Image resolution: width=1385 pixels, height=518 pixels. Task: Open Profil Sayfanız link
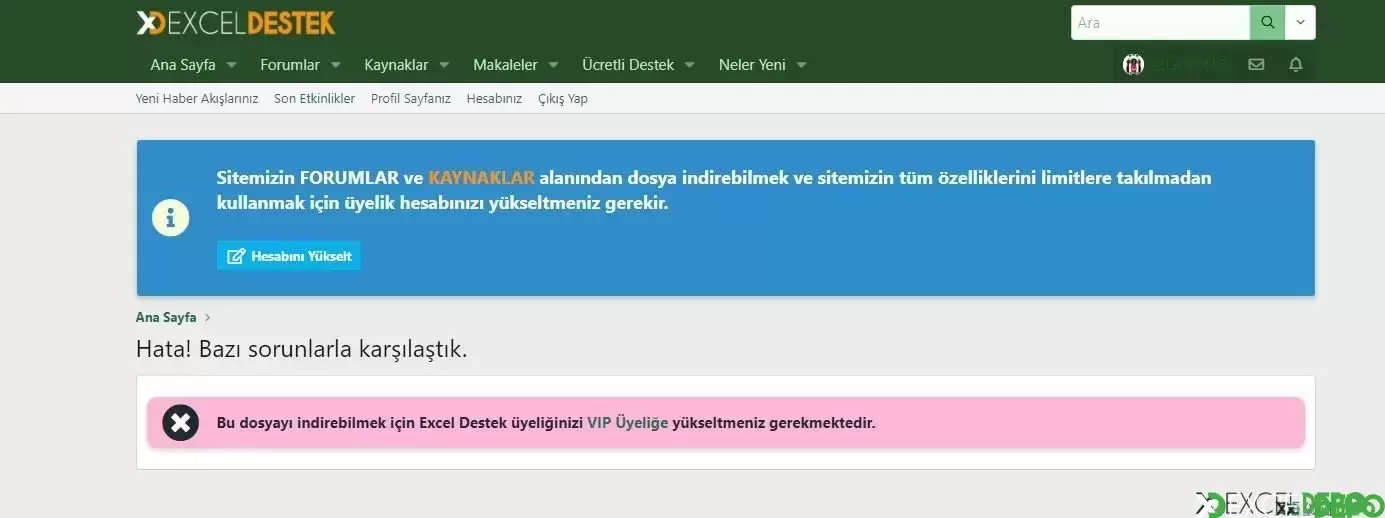point(411,99)
